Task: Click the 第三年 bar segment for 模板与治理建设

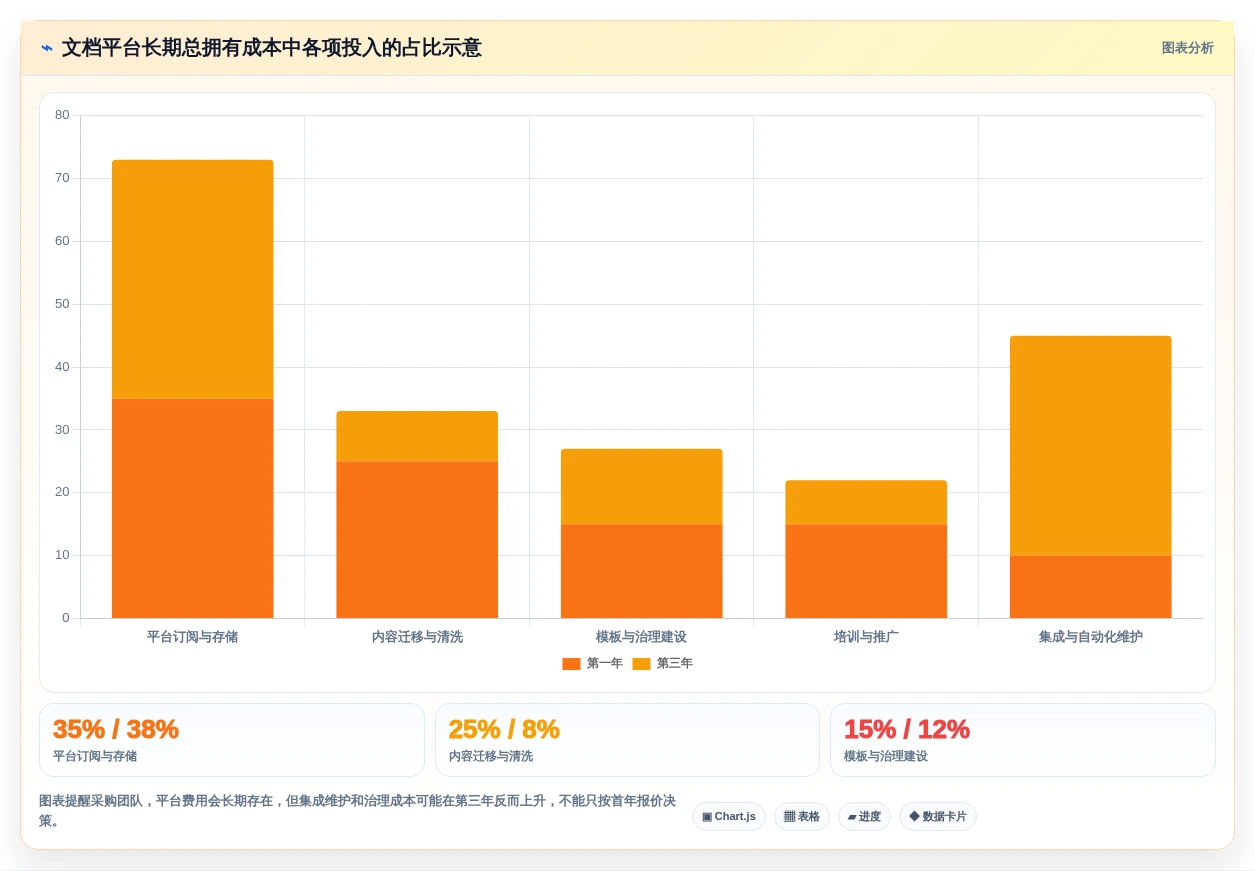Action: [641, 486]
